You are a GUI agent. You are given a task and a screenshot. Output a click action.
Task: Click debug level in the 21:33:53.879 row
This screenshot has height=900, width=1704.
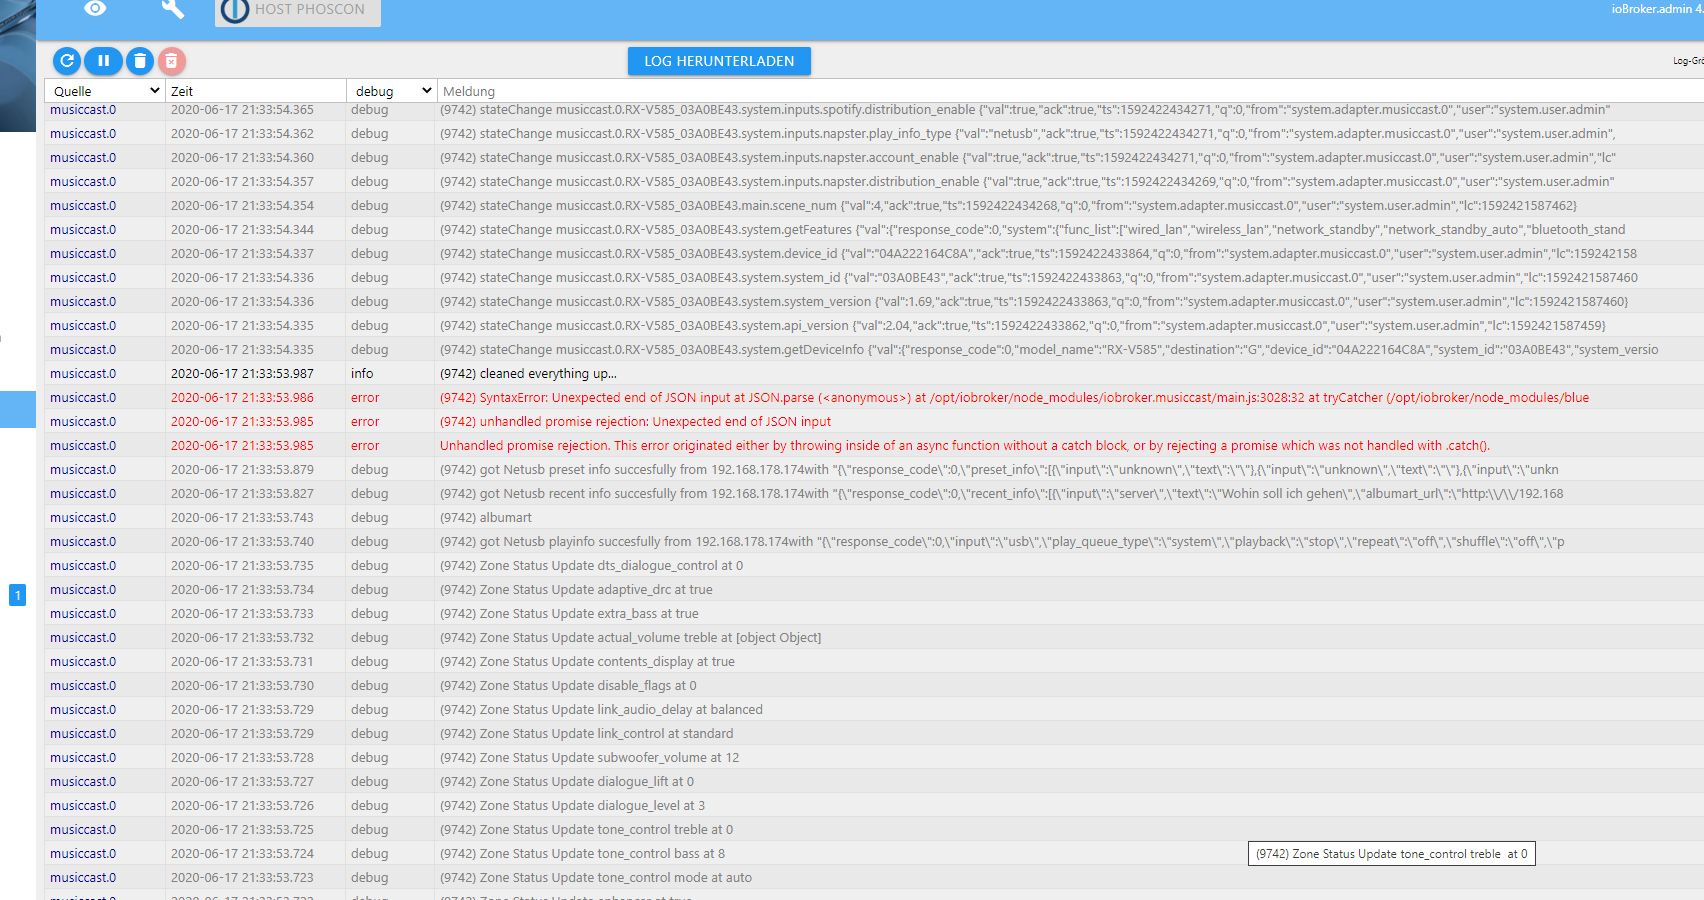(369, 470)
